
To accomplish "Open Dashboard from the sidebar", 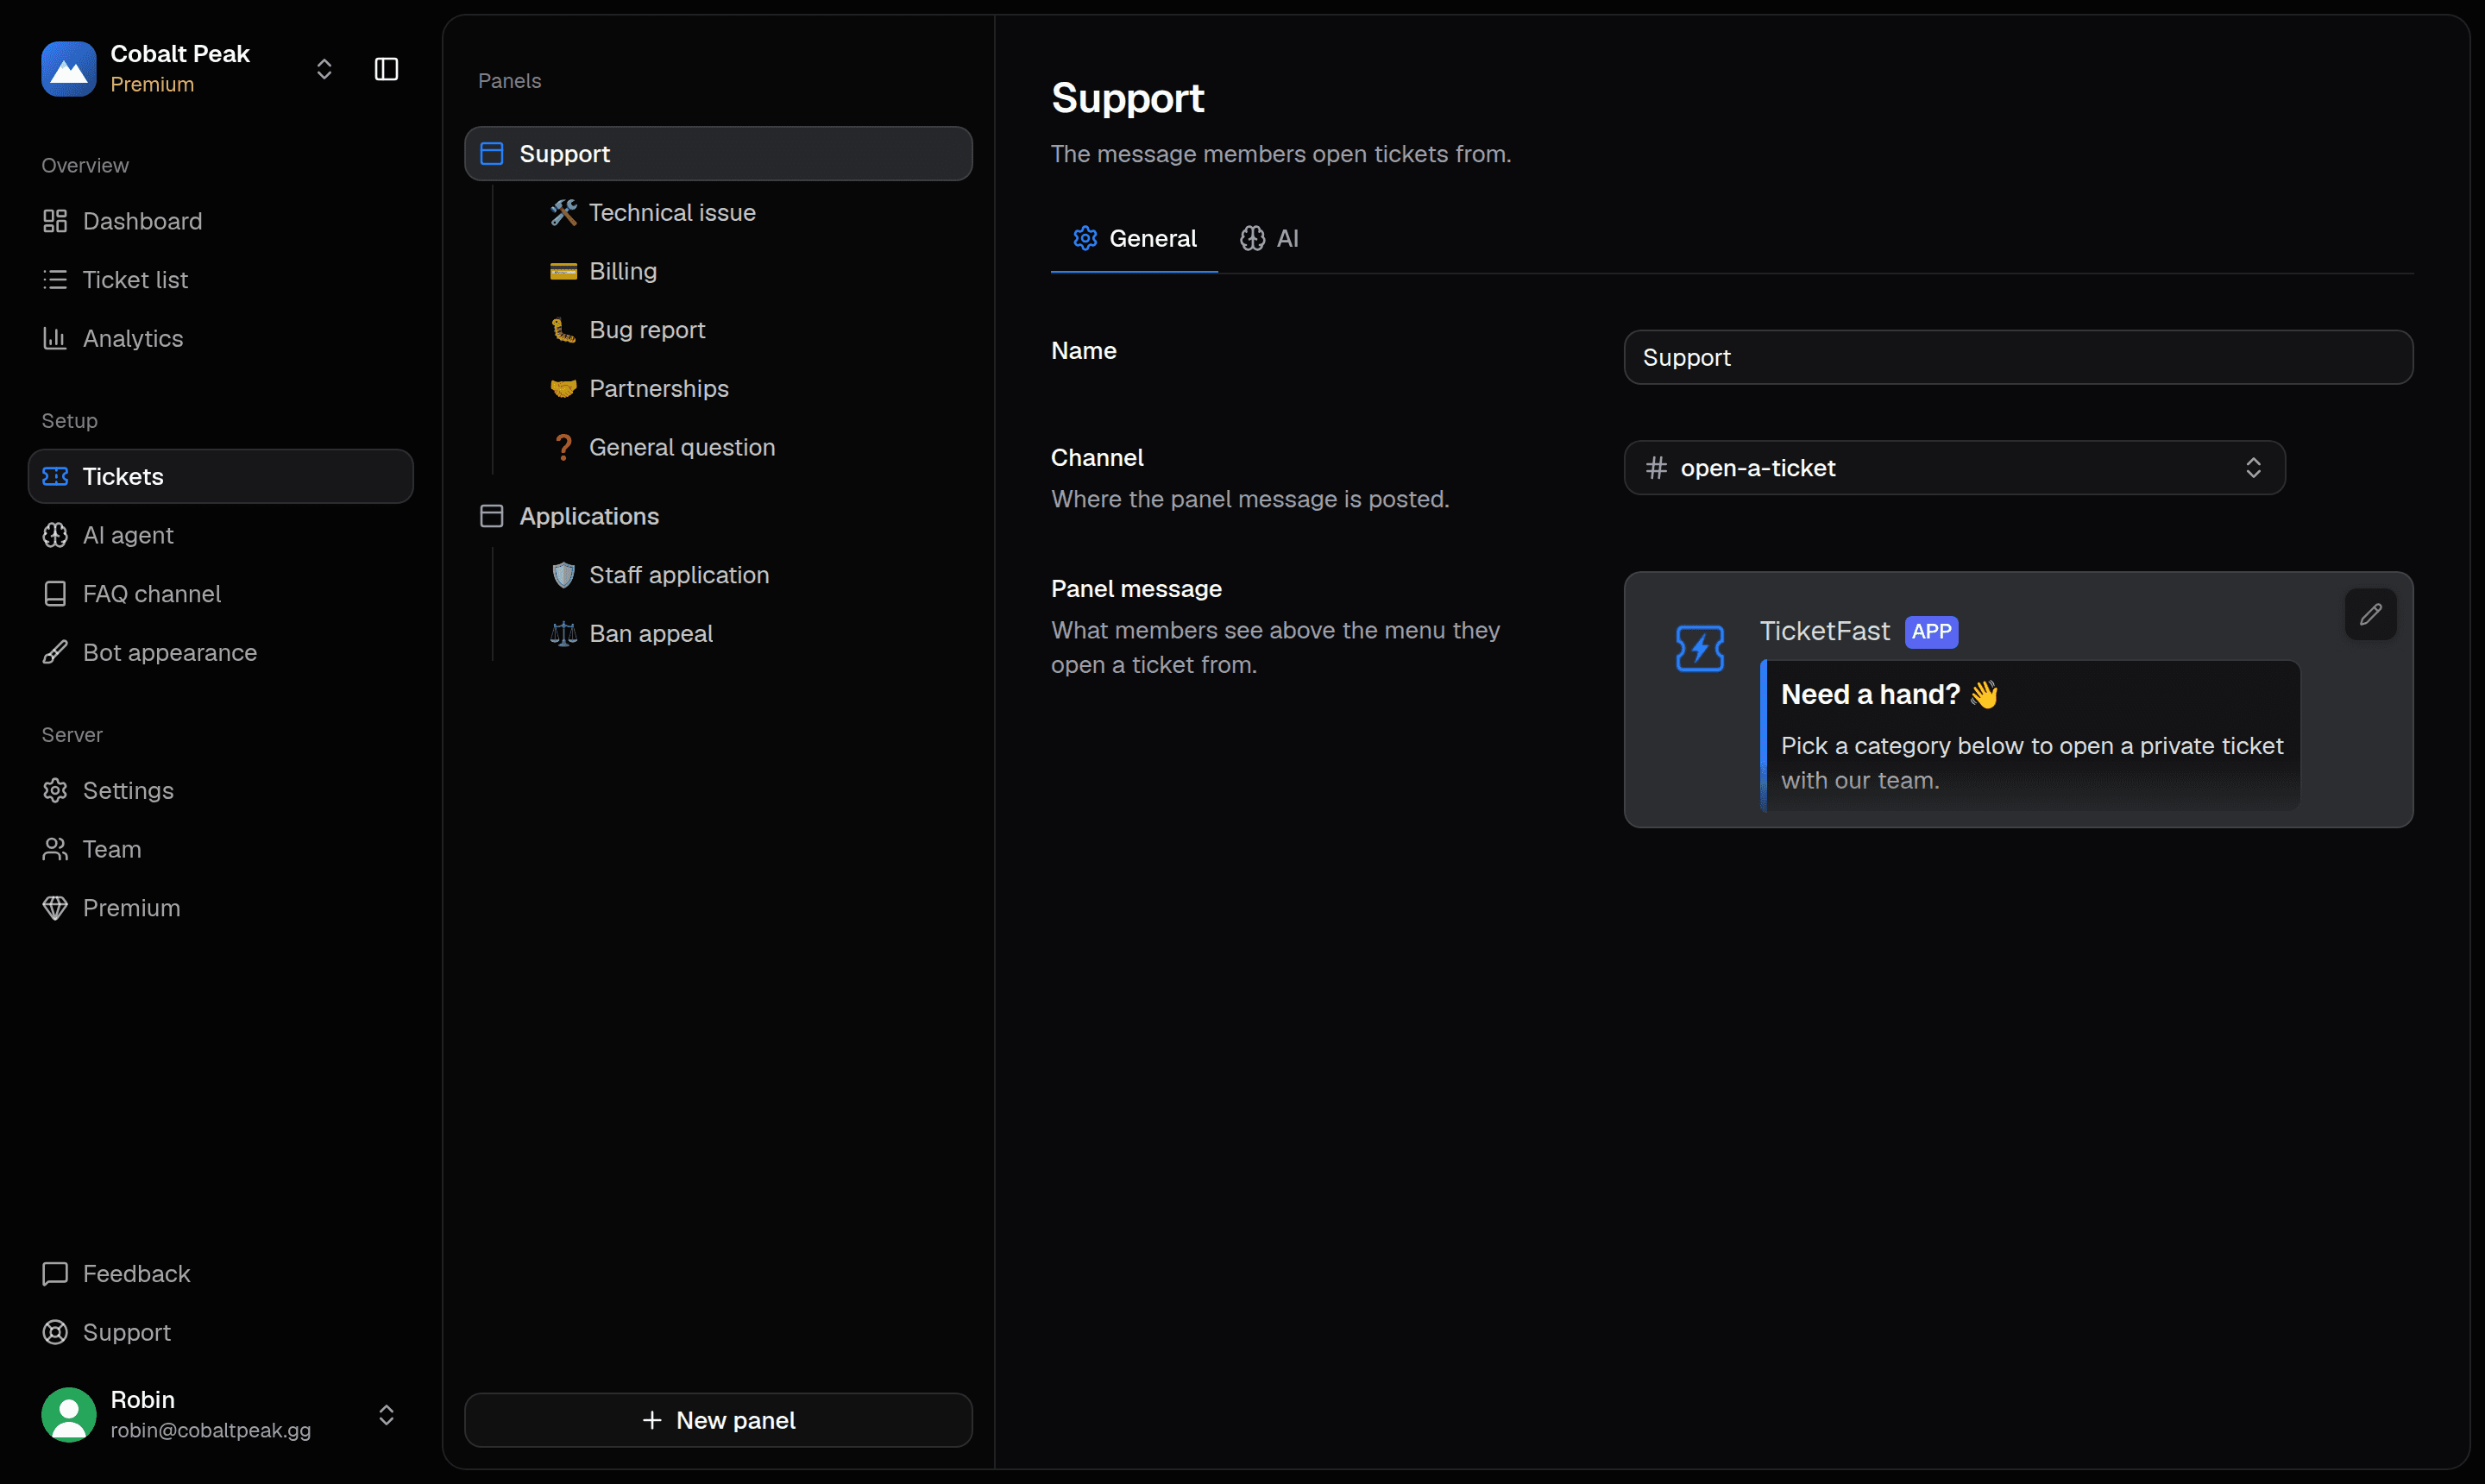I will (x=221, y=221).
